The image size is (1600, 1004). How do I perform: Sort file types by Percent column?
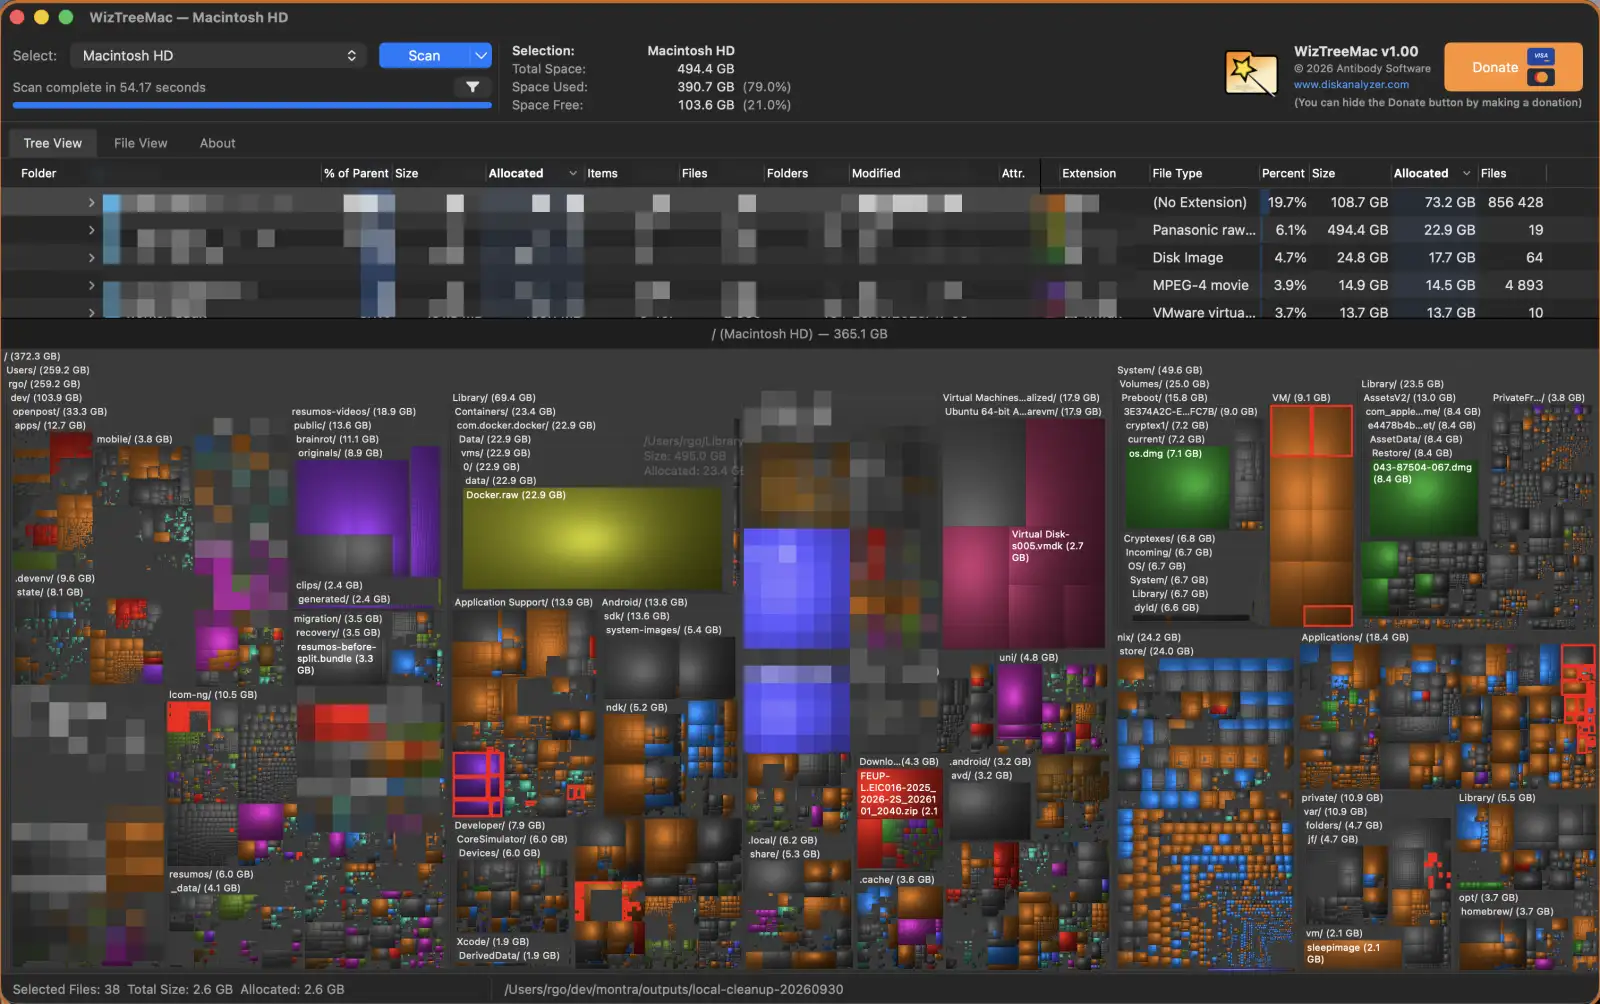(x=1283, y=173)
